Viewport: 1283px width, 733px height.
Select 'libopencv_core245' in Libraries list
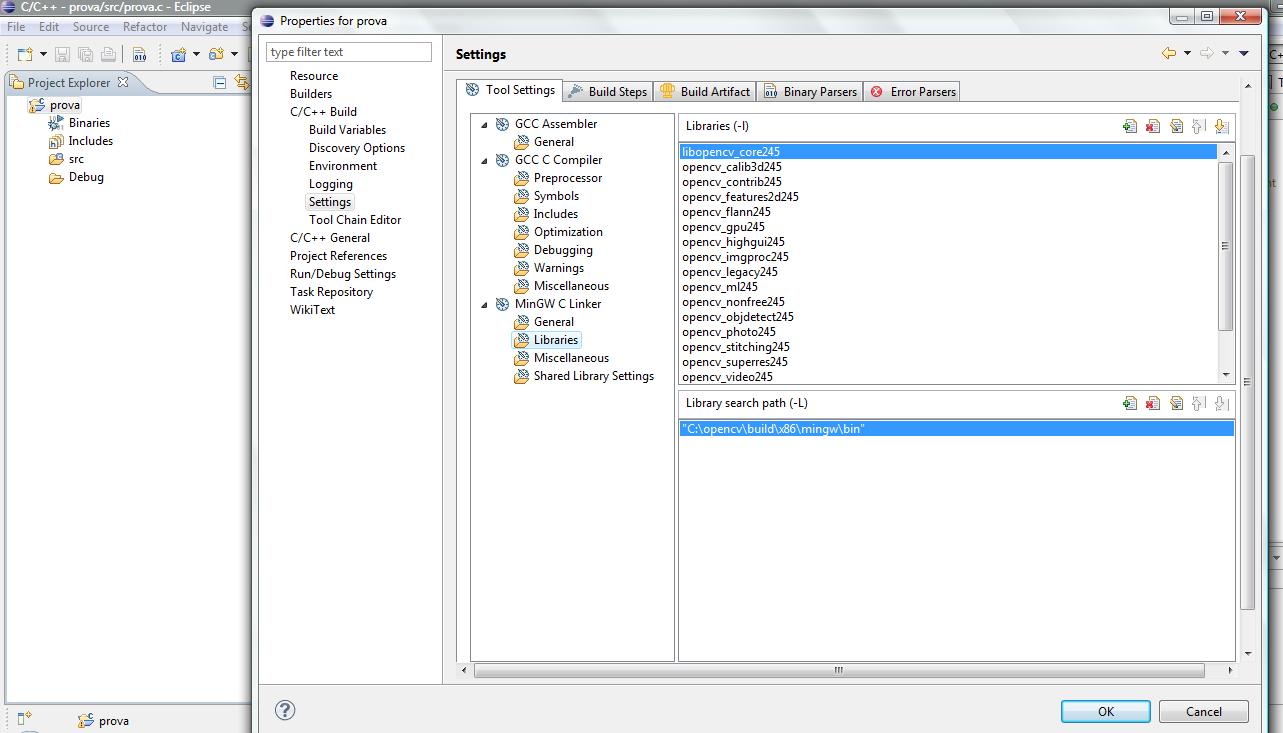tap(948, 152)
